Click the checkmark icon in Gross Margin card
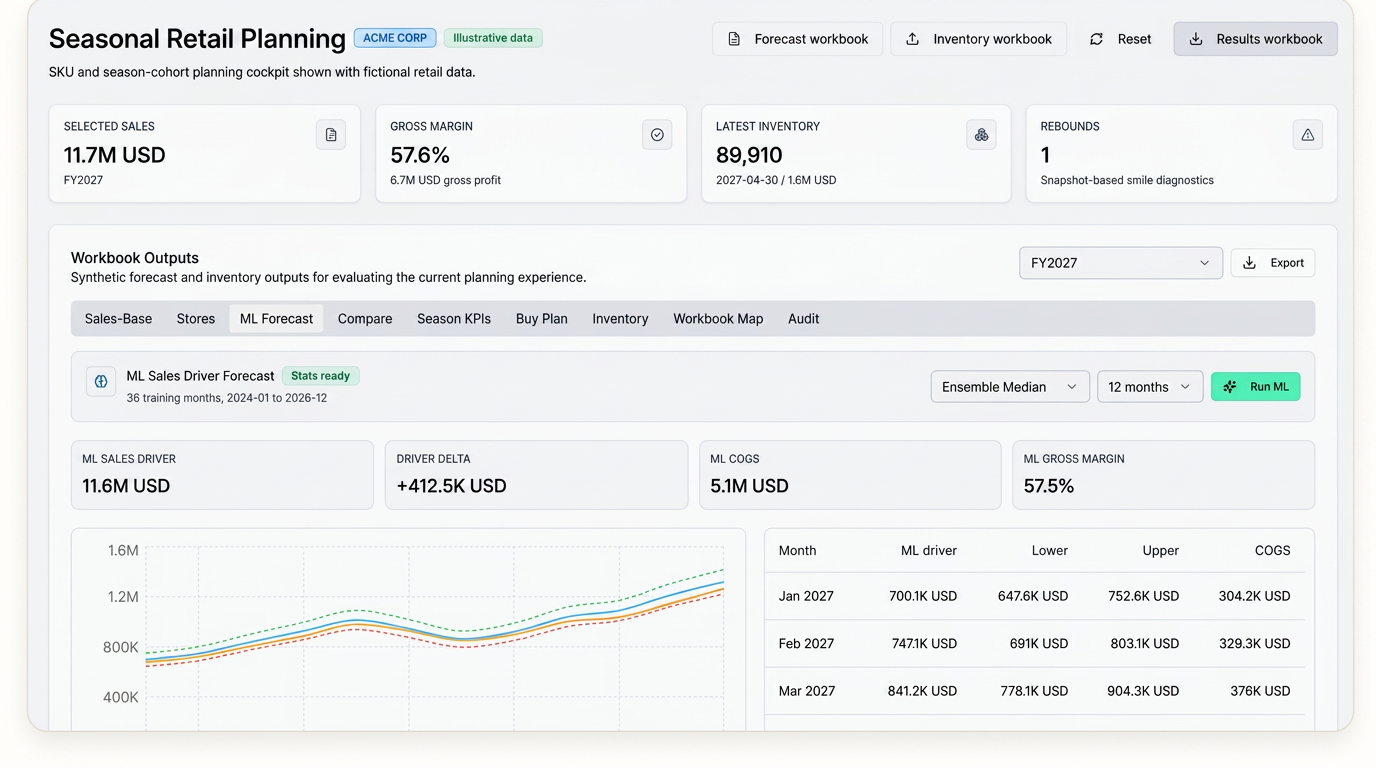 pos(657,135)
